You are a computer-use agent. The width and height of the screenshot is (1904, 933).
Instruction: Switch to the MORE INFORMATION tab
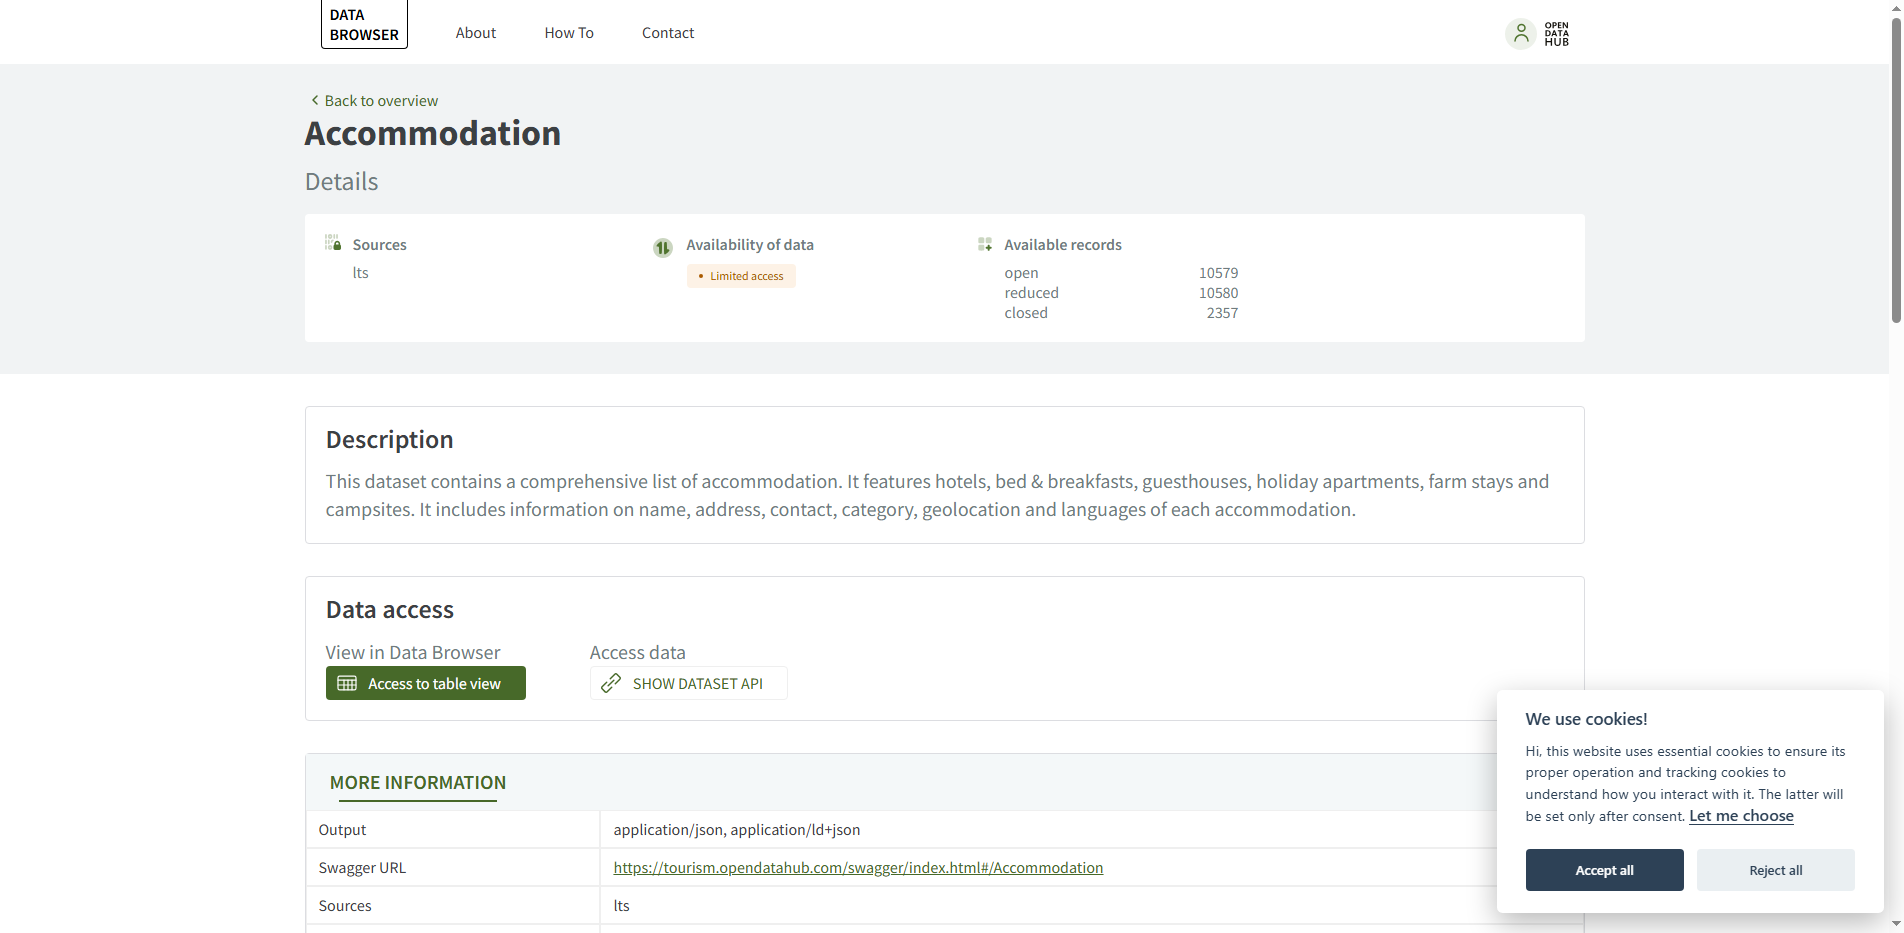click(x=418, y=783)
